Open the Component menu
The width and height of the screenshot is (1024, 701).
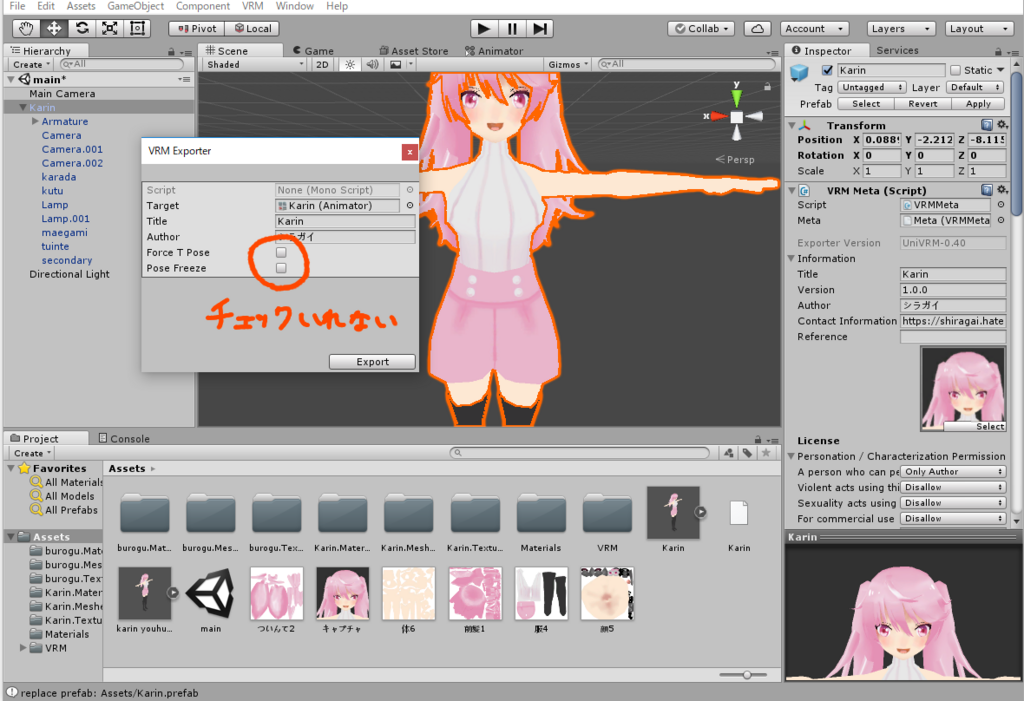202,6
